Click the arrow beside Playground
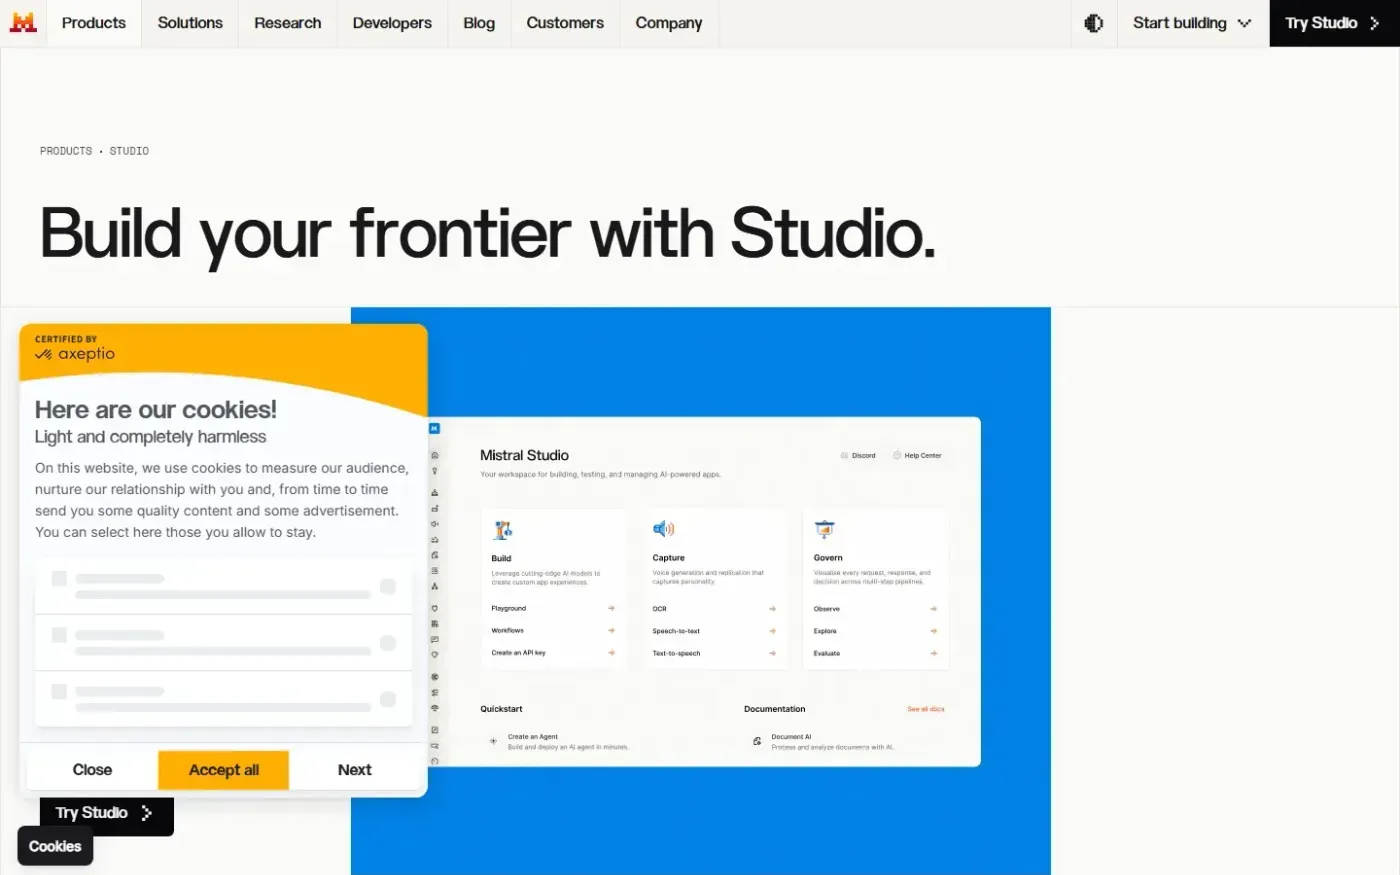 click(x=611, y=608)
